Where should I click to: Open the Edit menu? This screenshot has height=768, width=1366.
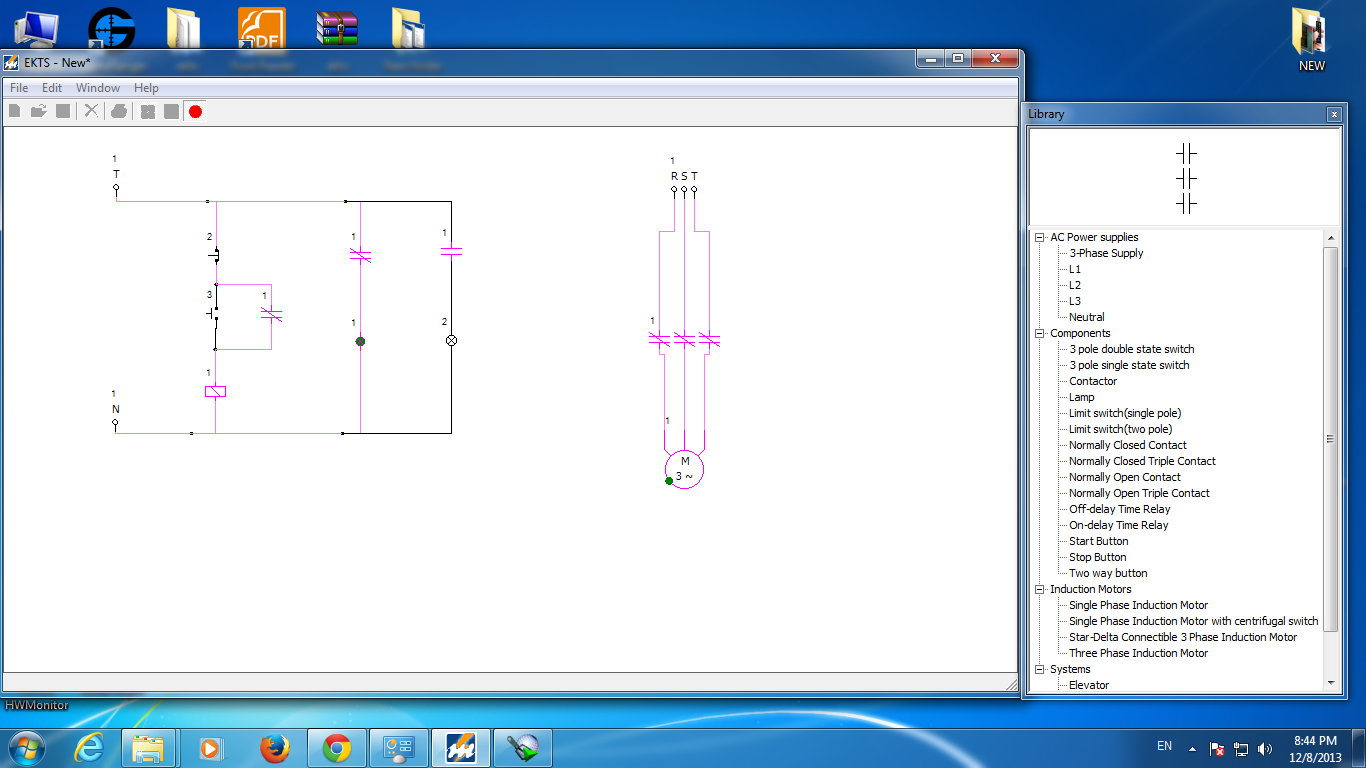coord(52,88)
